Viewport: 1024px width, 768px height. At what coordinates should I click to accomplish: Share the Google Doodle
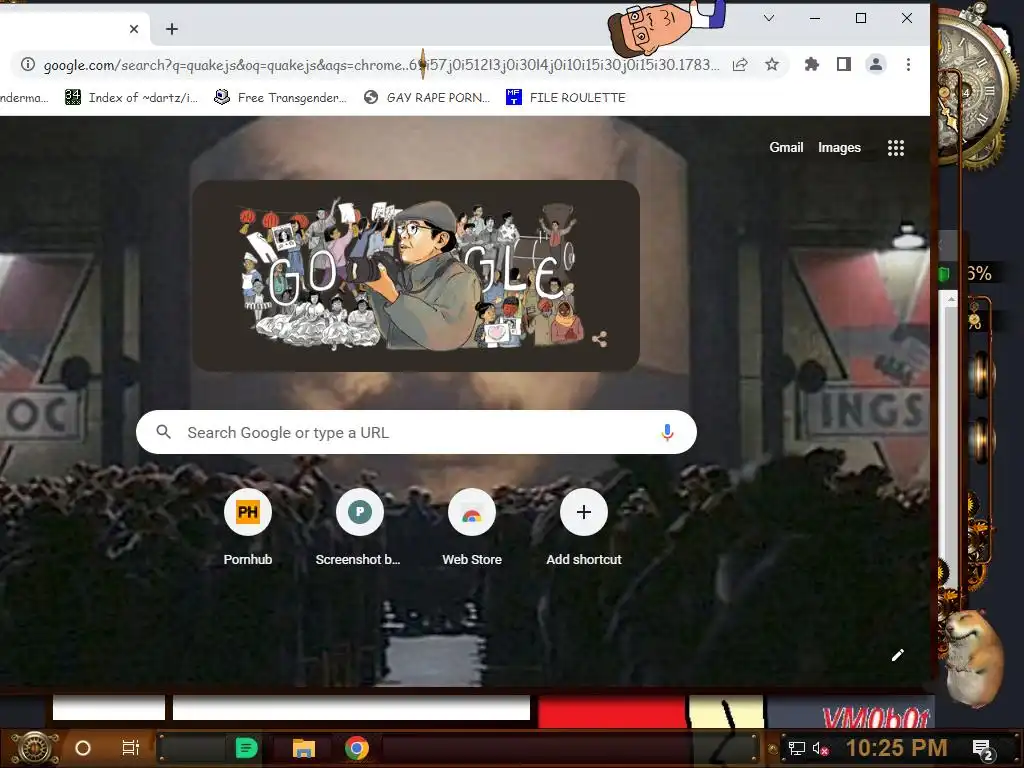point(600,339)
